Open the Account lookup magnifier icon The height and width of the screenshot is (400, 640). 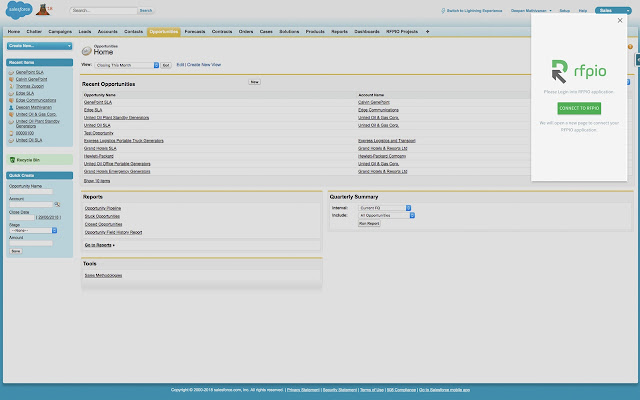[57, 204]
